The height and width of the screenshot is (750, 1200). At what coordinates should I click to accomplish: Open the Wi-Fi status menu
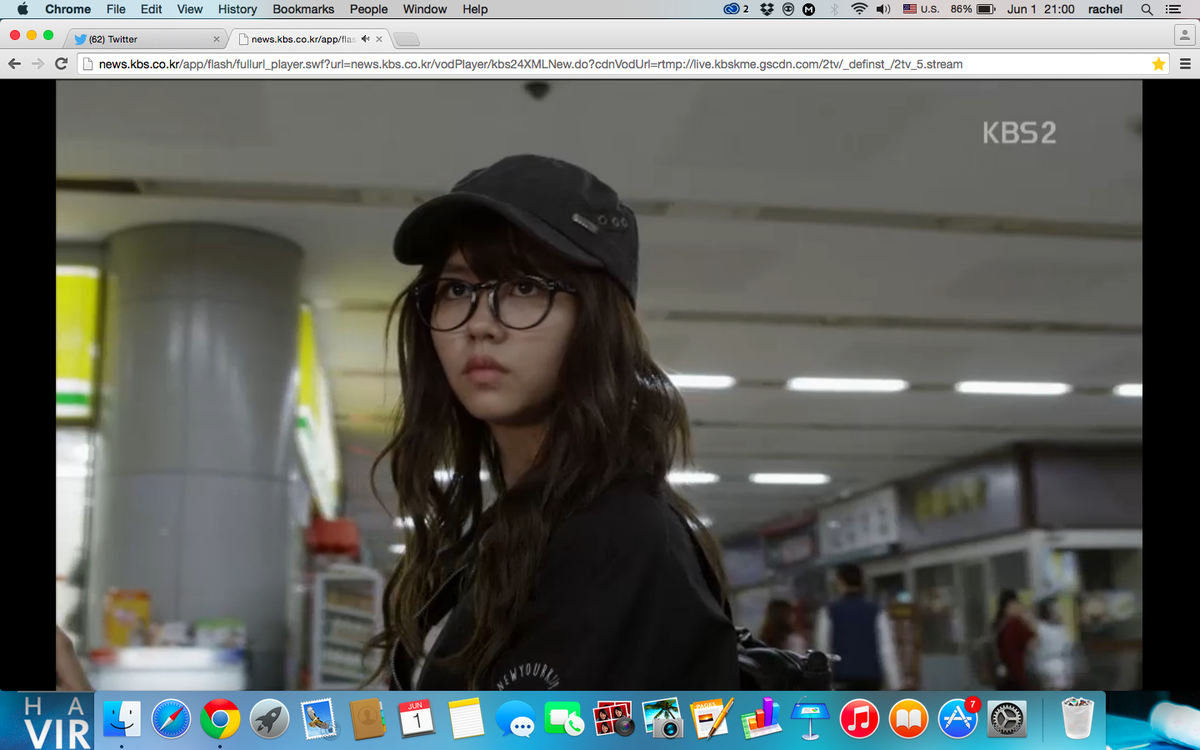(x=859, y=9)
